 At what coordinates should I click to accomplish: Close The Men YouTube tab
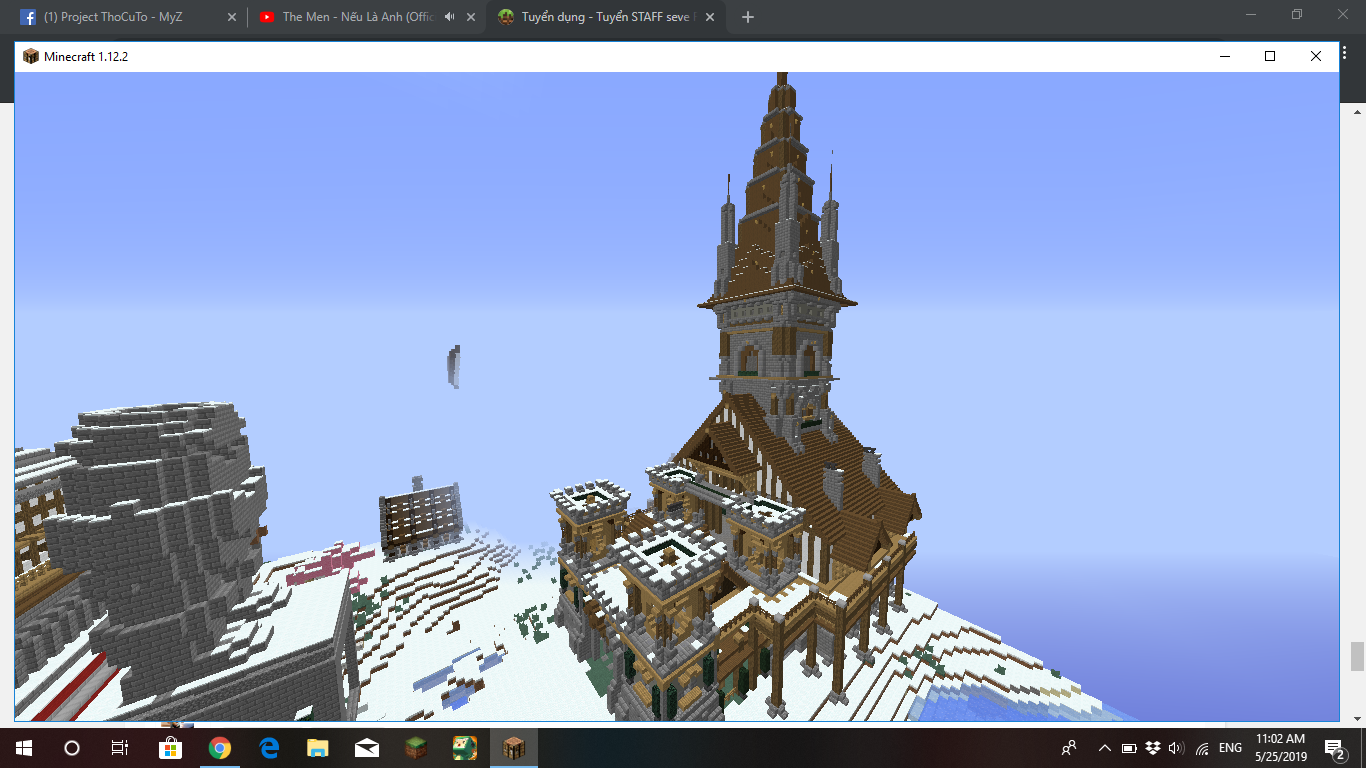click(471, 17)
